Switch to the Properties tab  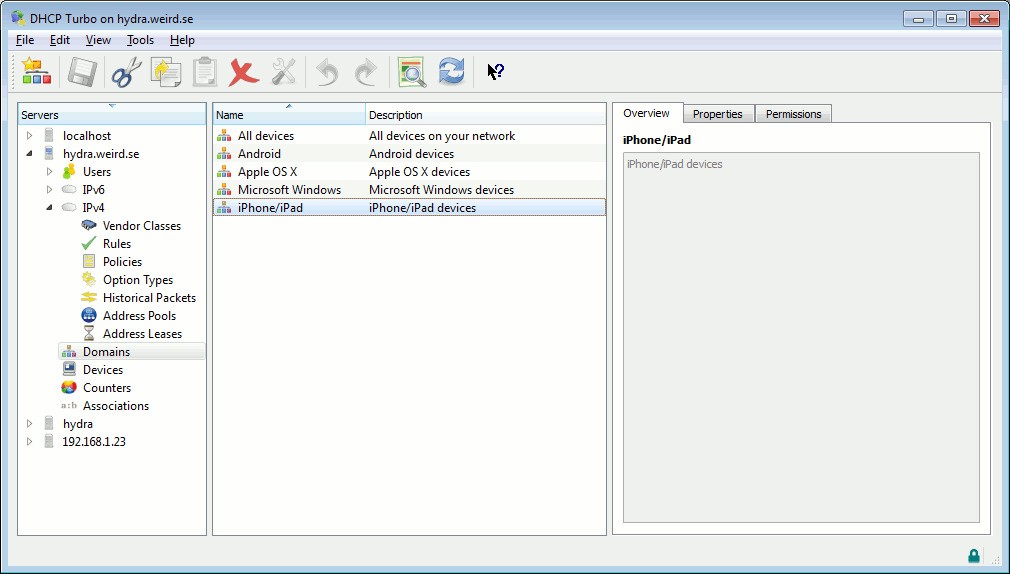(x=718, y=114)
